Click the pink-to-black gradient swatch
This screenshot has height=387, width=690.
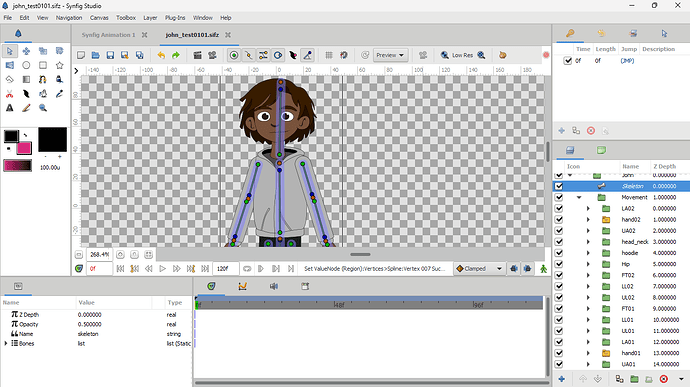tap(18, 166)
